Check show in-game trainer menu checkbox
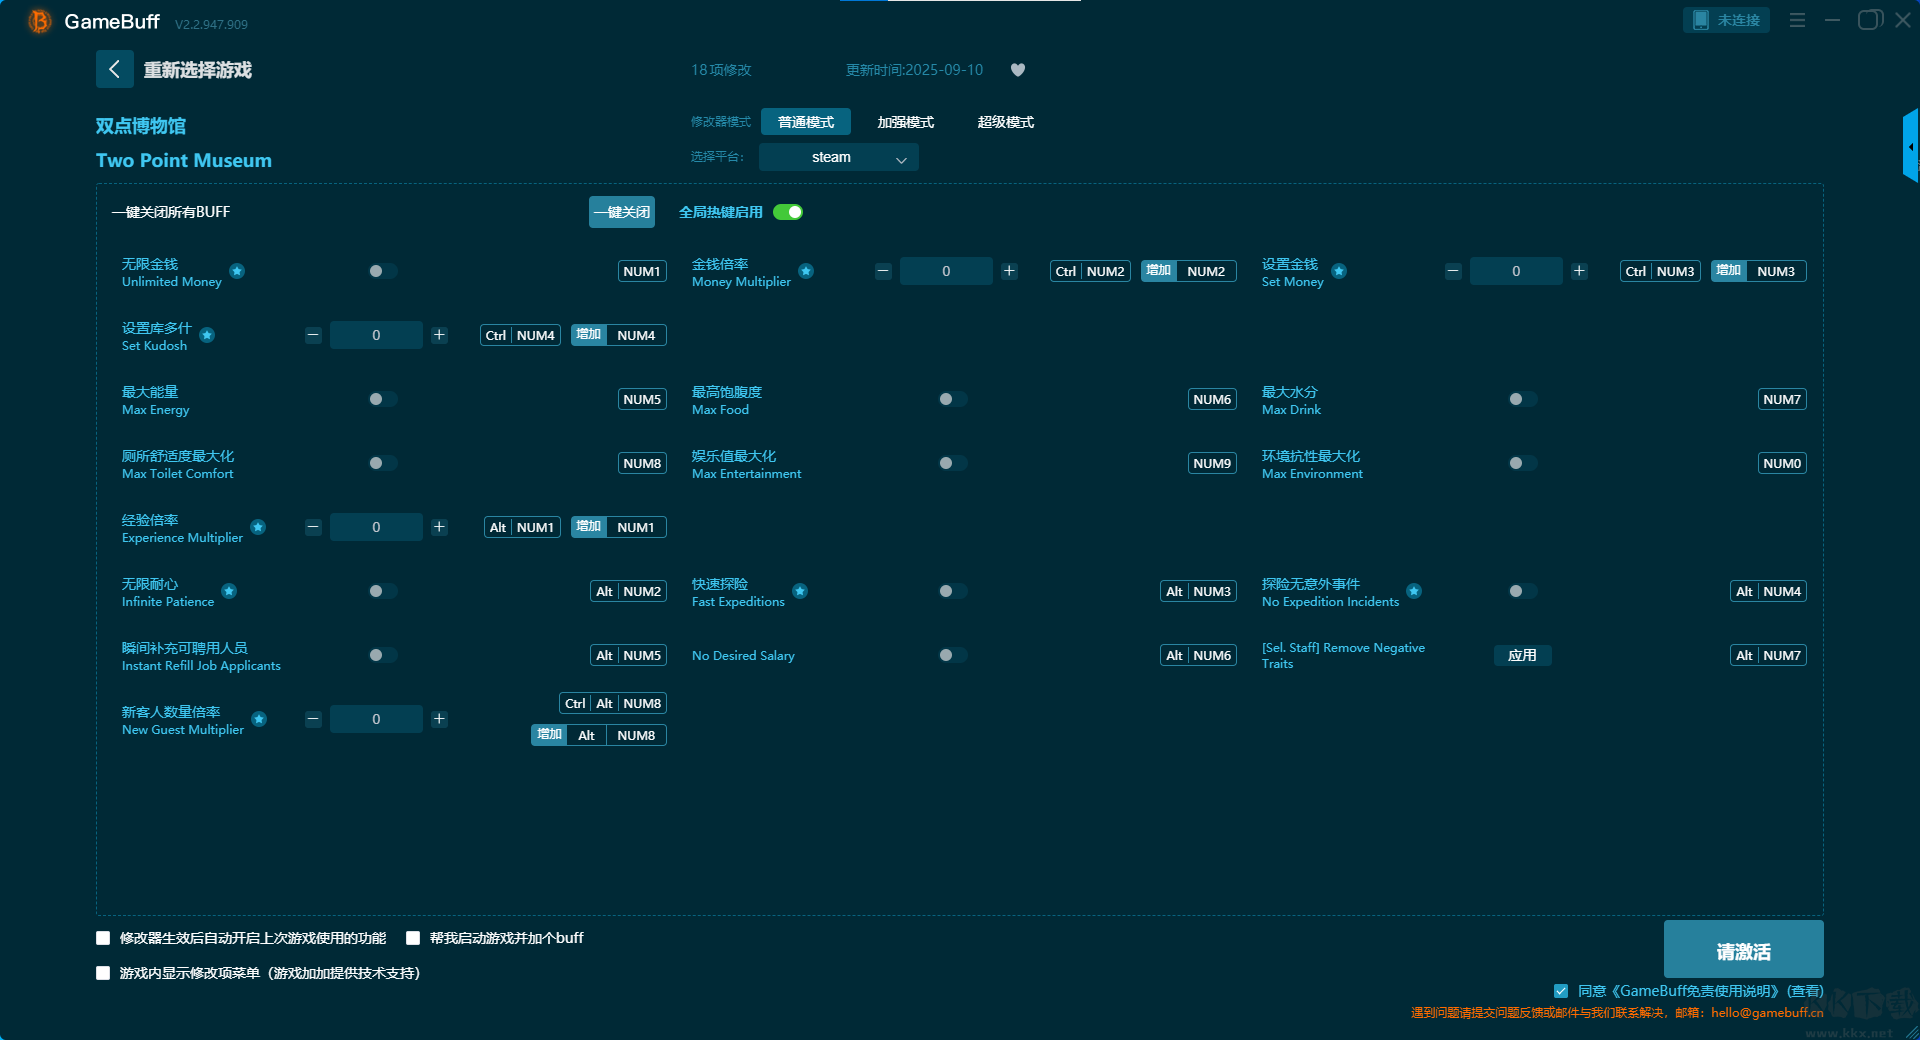Screen dimensions: 1920x1040 [103, 973]
